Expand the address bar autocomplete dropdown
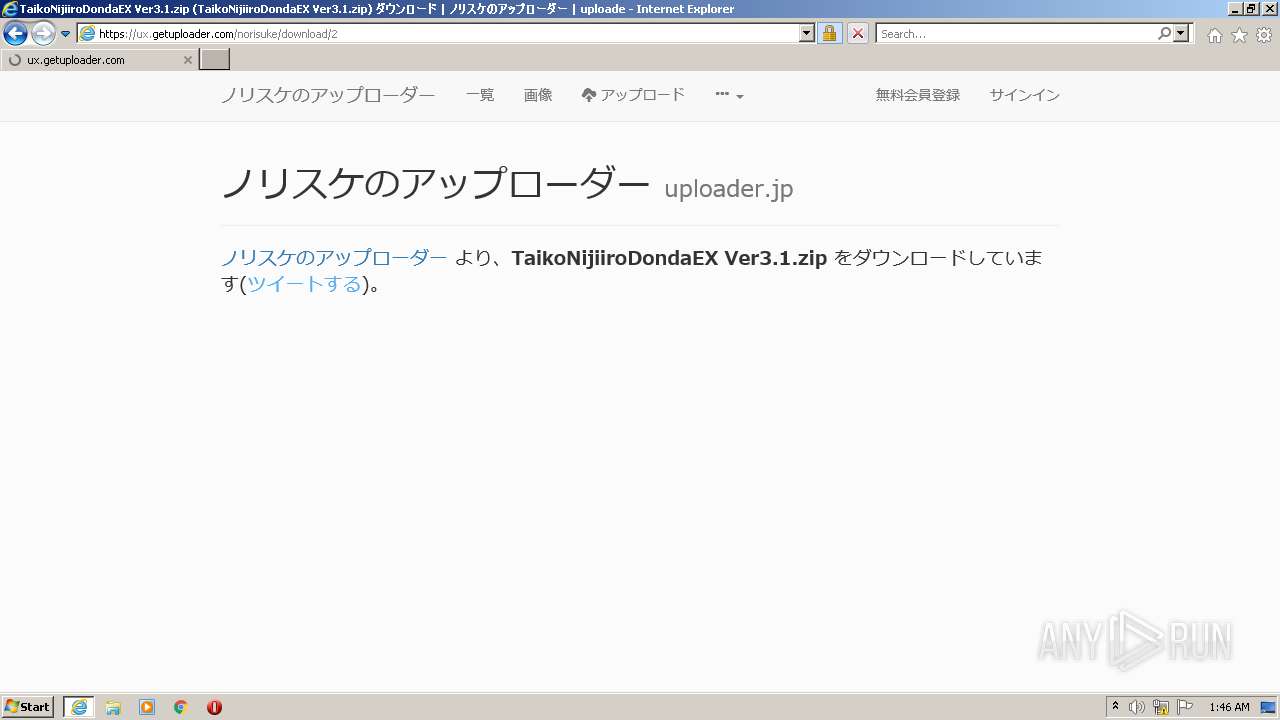1280x720 pixels. (807, 34)
